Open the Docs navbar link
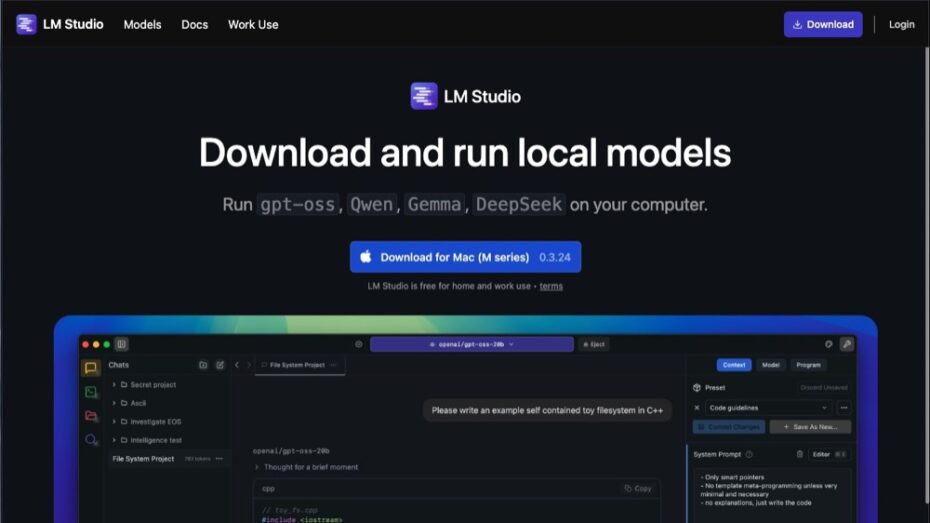This screenshot has height=523, width=930. (x=195, y=25)
